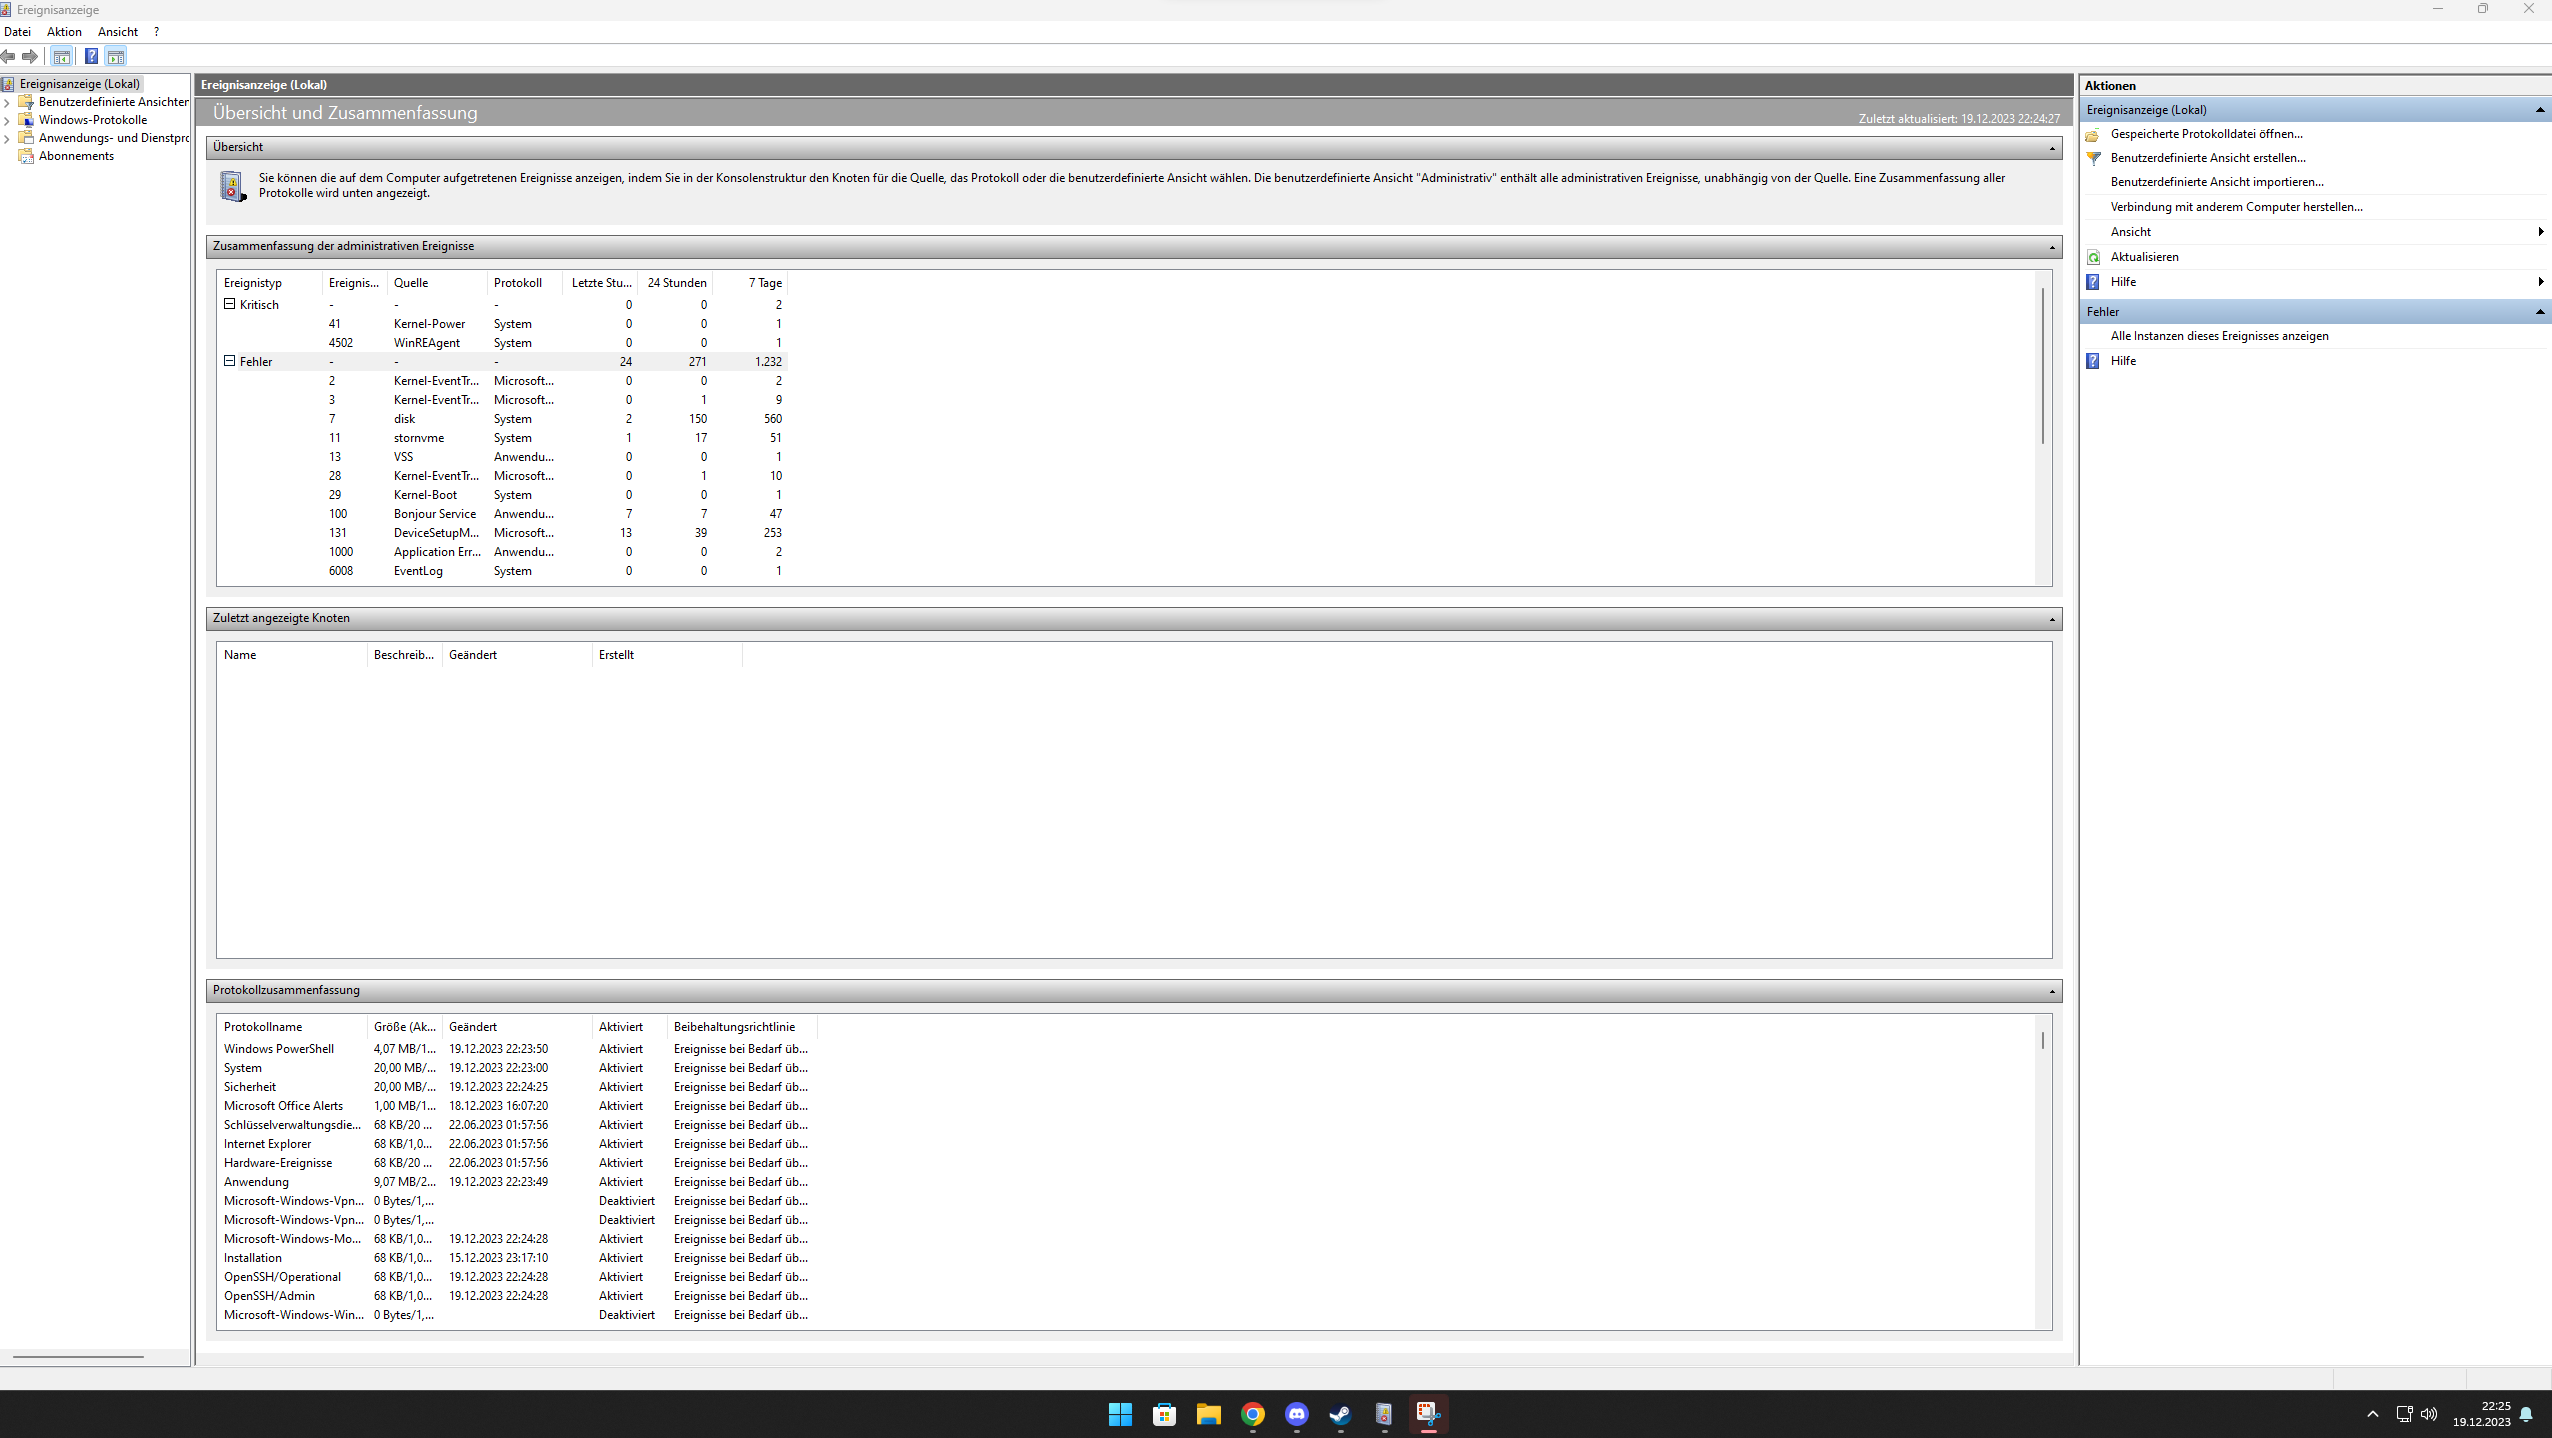Expand the Benutzerdefinierte Ansichten tree node
2552x1438 pixels.
(8, 102)
